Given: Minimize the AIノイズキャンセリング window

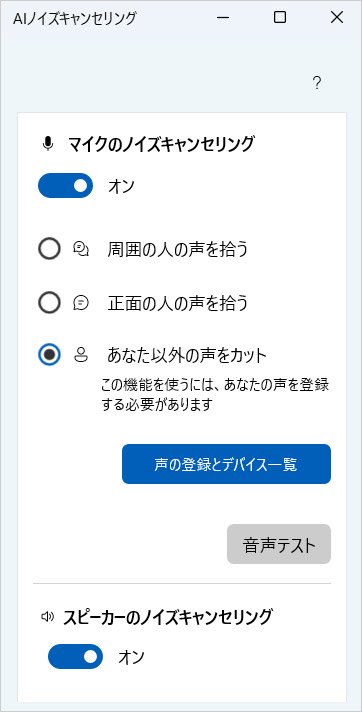Looking at the screenshot, I should pos(222,18).
